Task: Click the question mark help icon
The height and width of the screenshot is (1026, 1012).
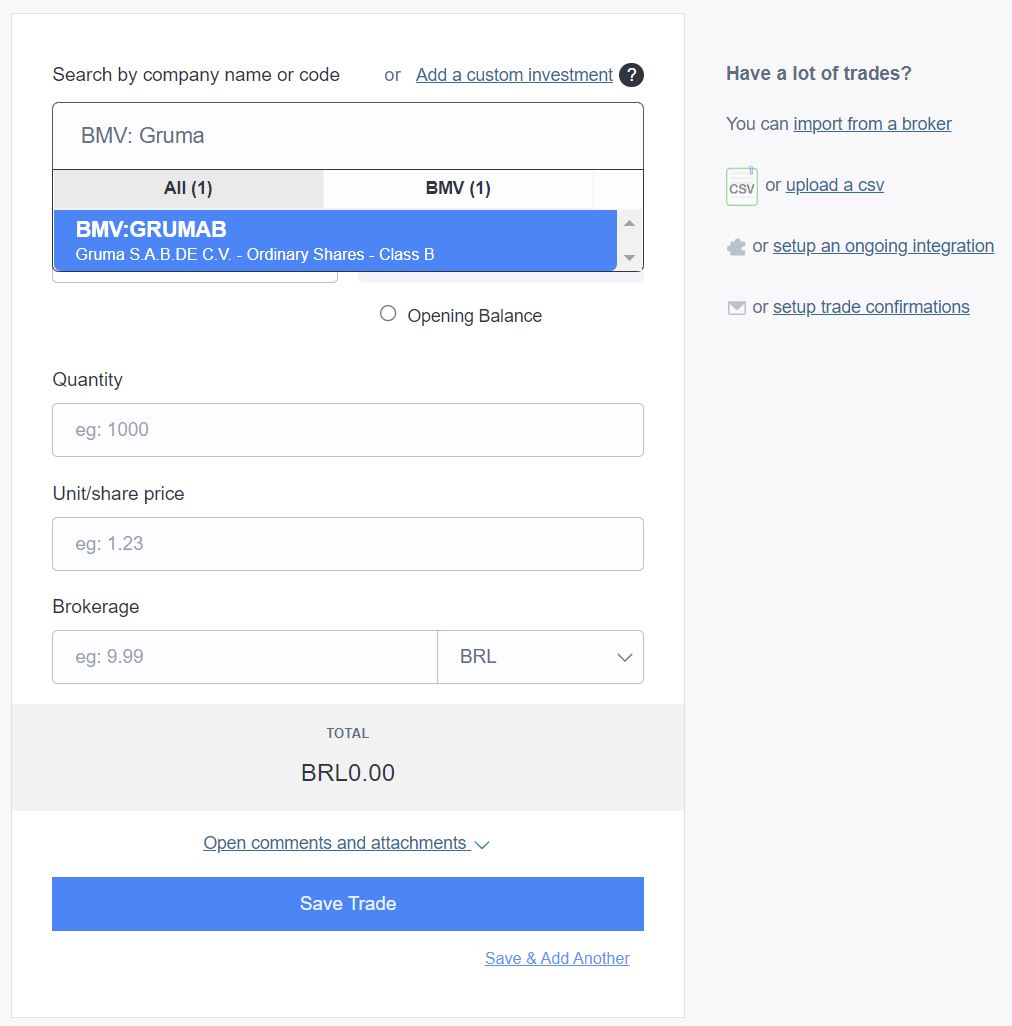Action: (632, 75)
